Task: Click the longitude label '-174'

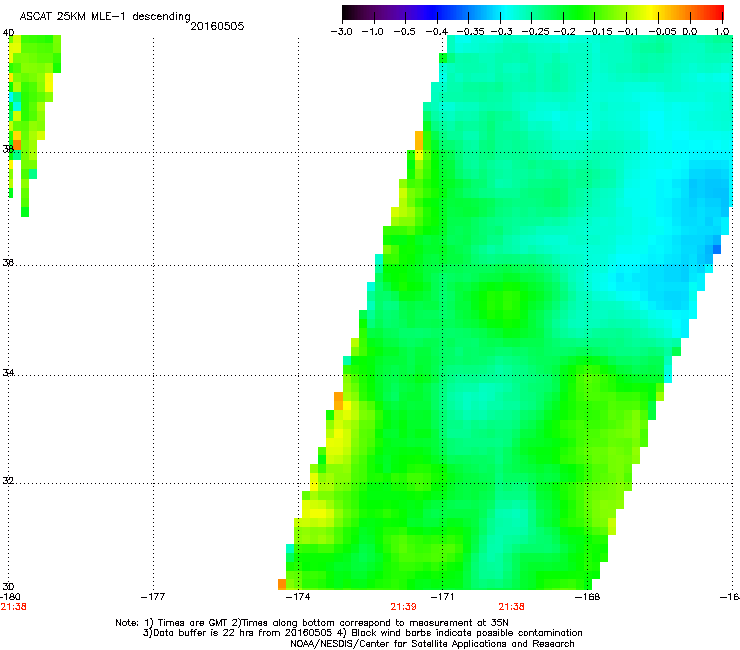Action: [298, 597]
